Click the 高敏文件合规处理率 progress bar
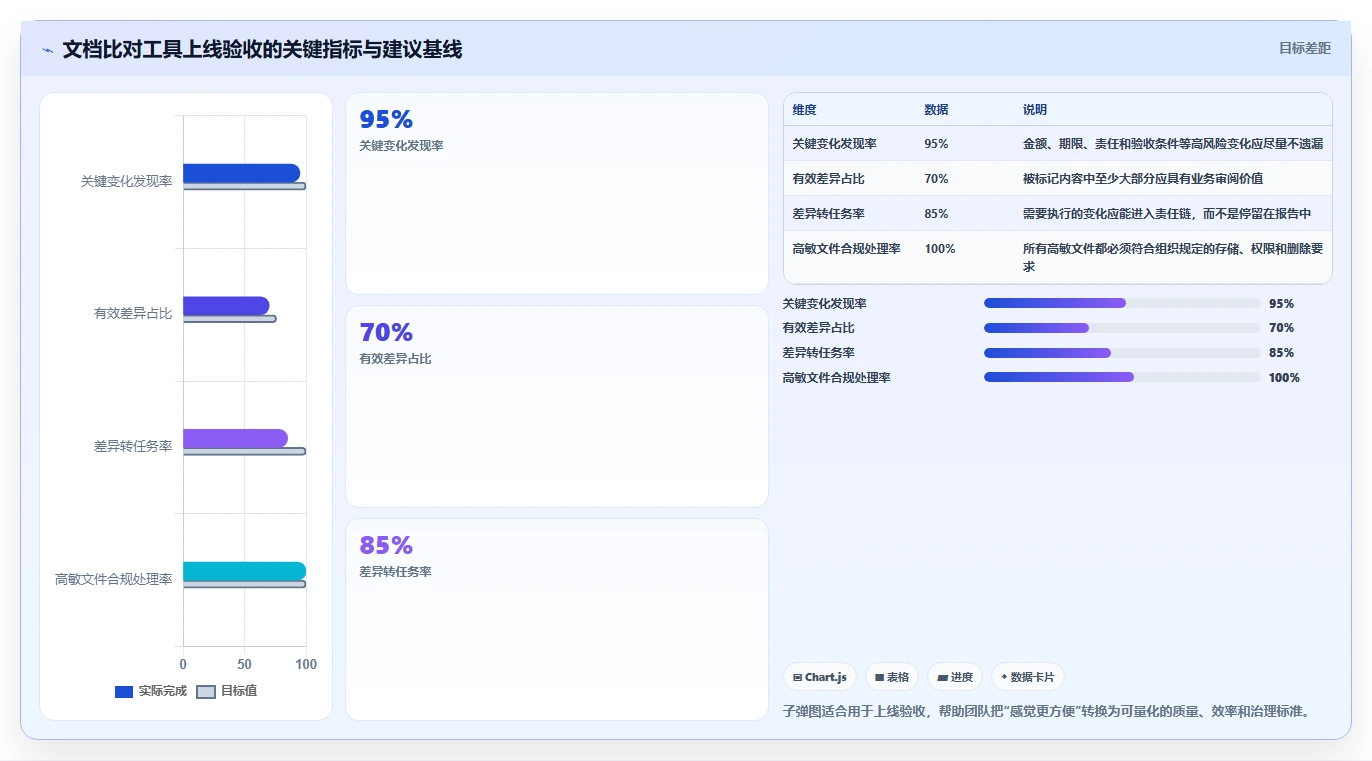 (1122, 377)
